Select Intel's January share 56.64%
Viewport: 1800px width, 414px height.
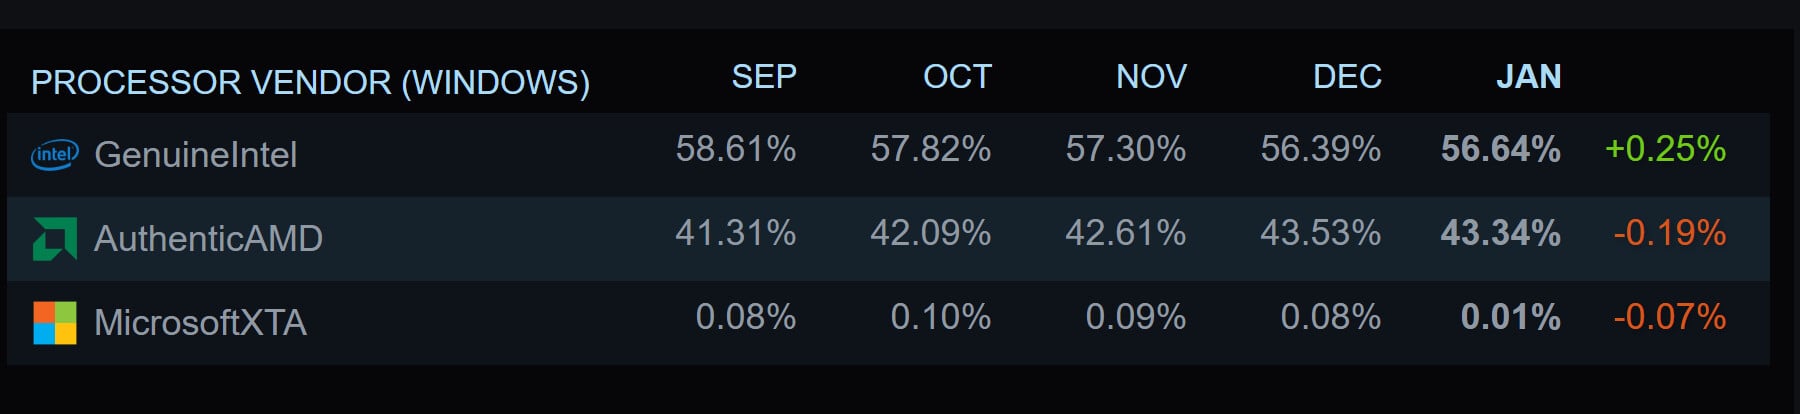[1500, 149]
